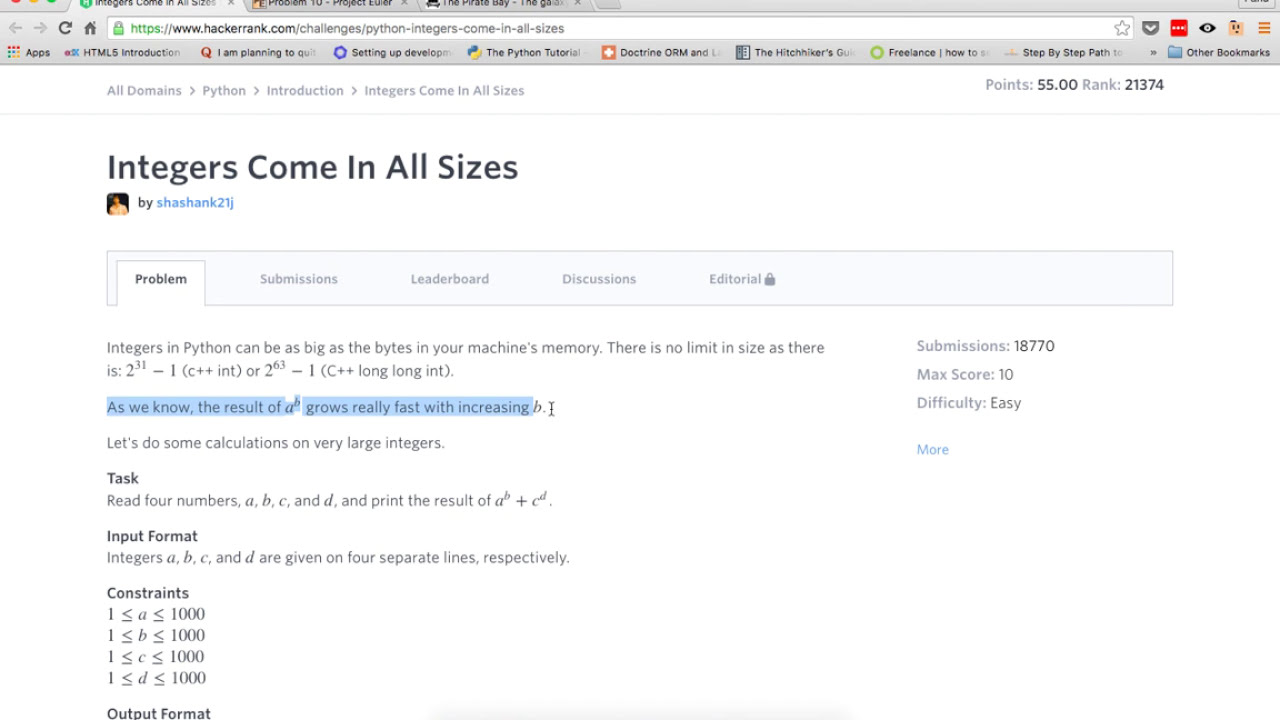Expand the bookmarks overflow chevron
Screen dimensions: 1280x720
coord(1153,52)
